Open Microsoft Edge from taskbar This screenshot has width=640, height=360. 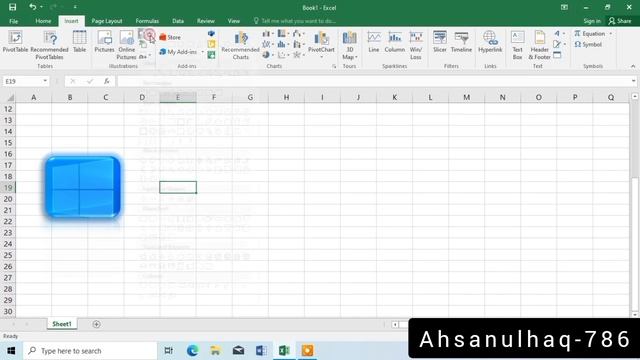[x=192, y=351]
